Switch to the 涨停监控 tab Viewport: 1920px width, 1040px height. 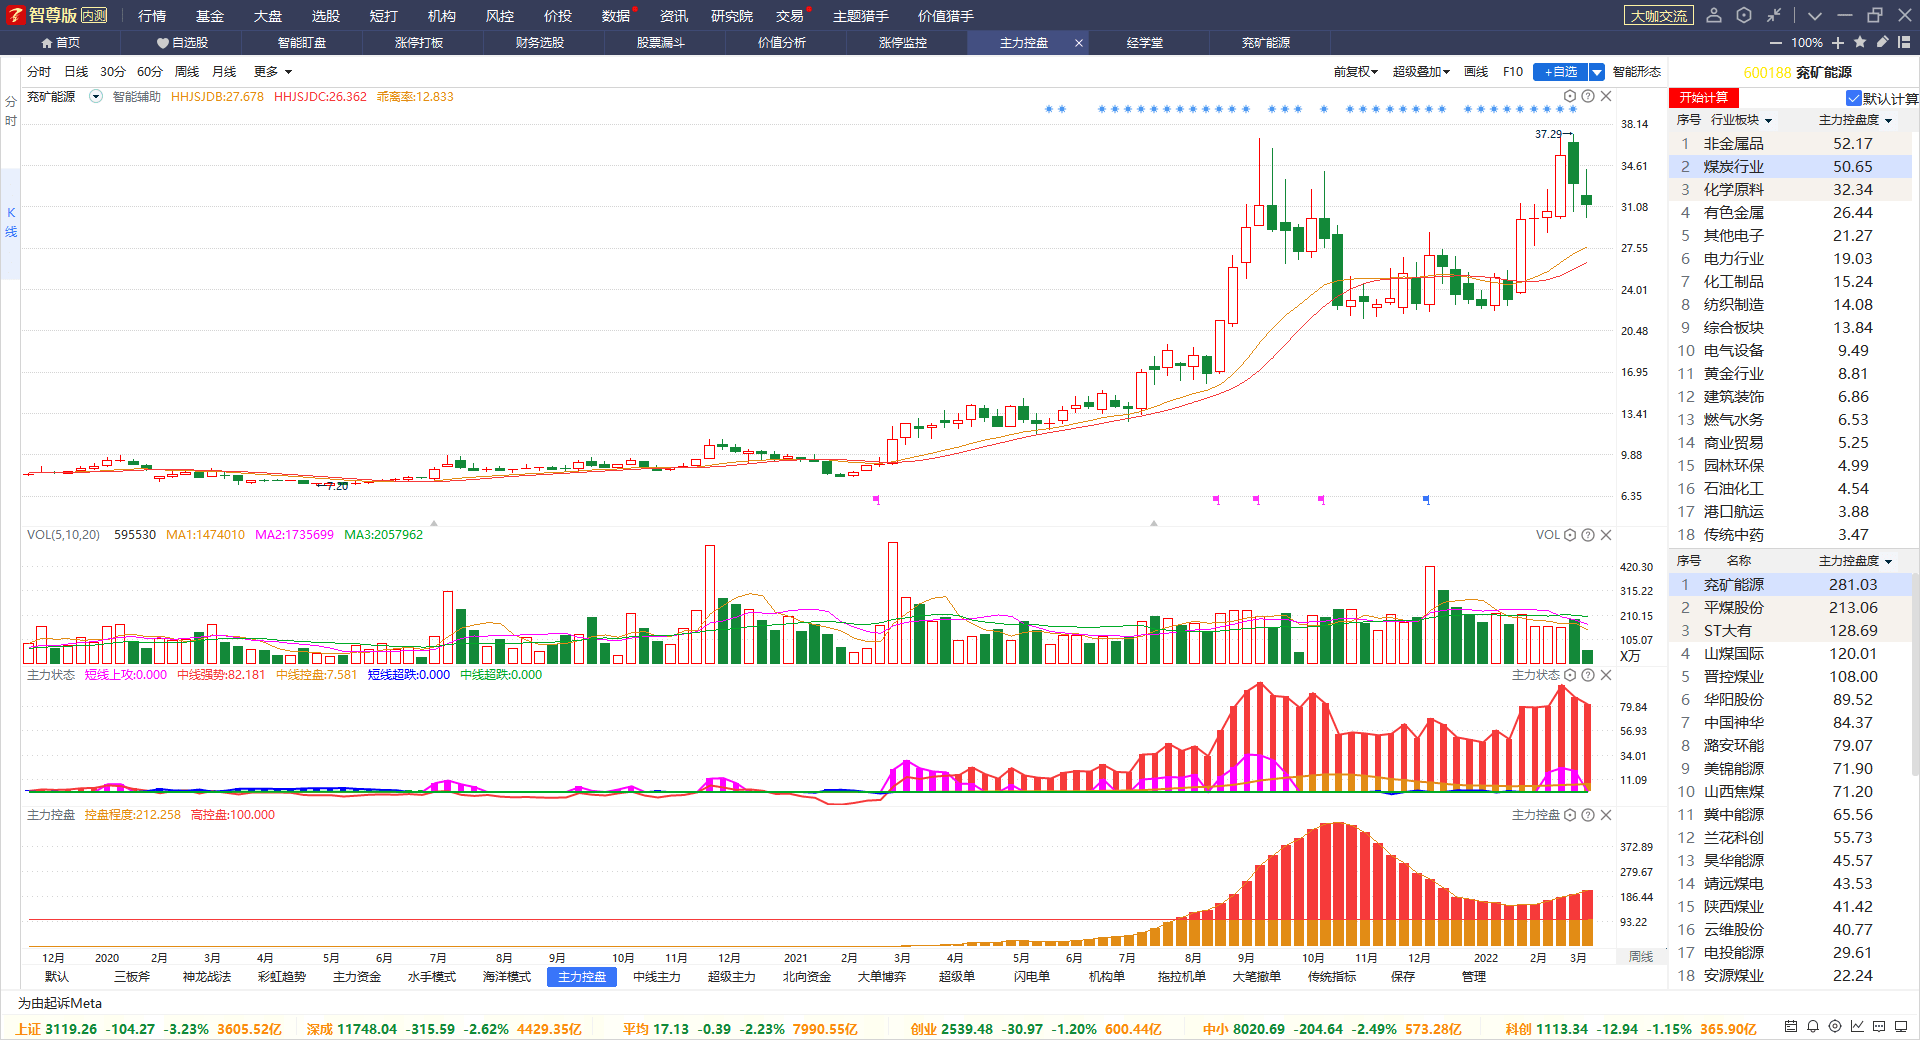(903, 43)
